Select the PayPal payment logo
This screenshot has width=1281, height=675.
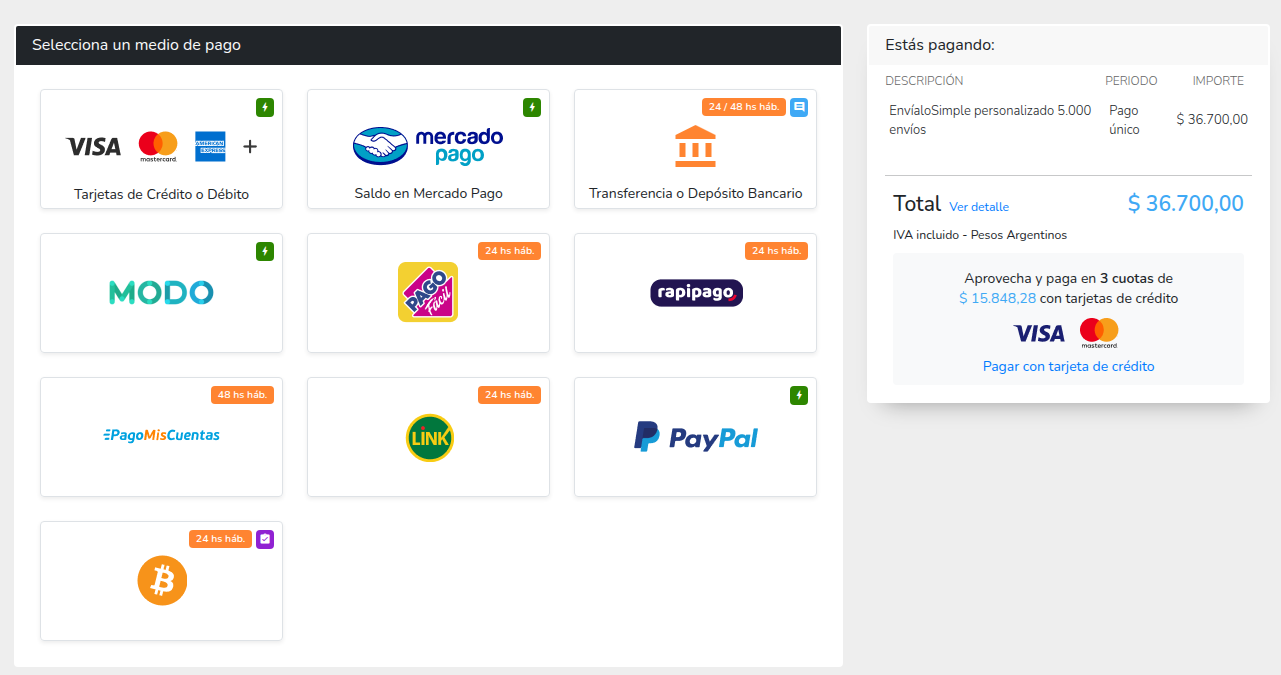696,437
